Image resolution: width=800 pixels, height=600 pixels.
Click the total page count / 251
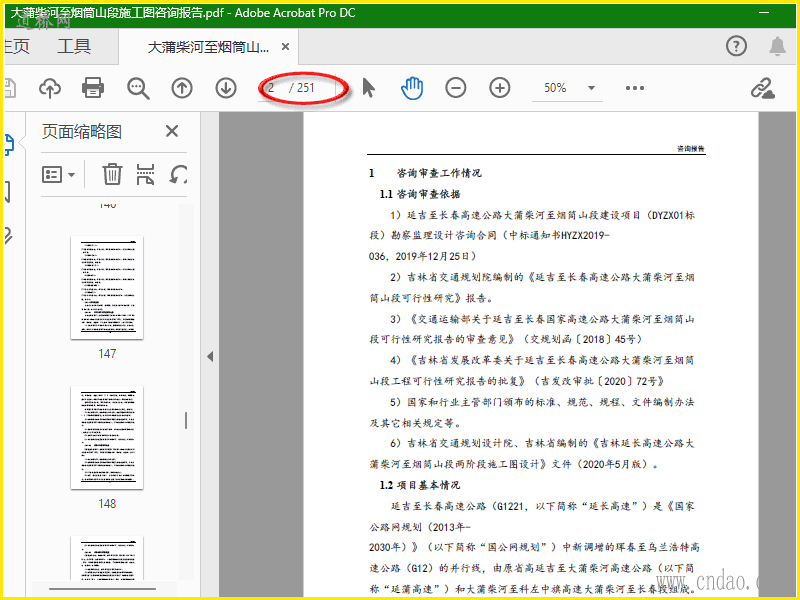(x=302, y=88)
